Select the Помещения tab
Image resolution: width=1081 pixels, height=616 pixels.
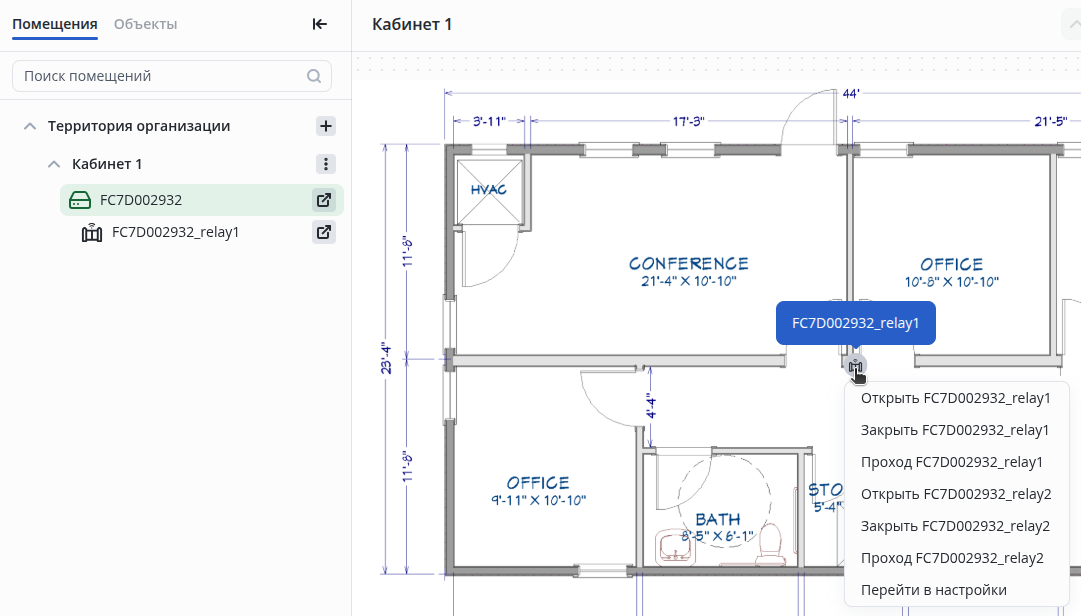[55, 24]
